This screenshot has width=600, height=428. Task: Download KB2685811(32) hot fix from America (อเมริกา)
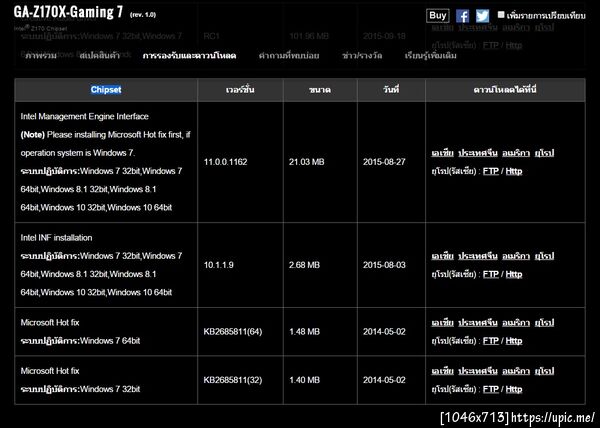click(516, 371)
